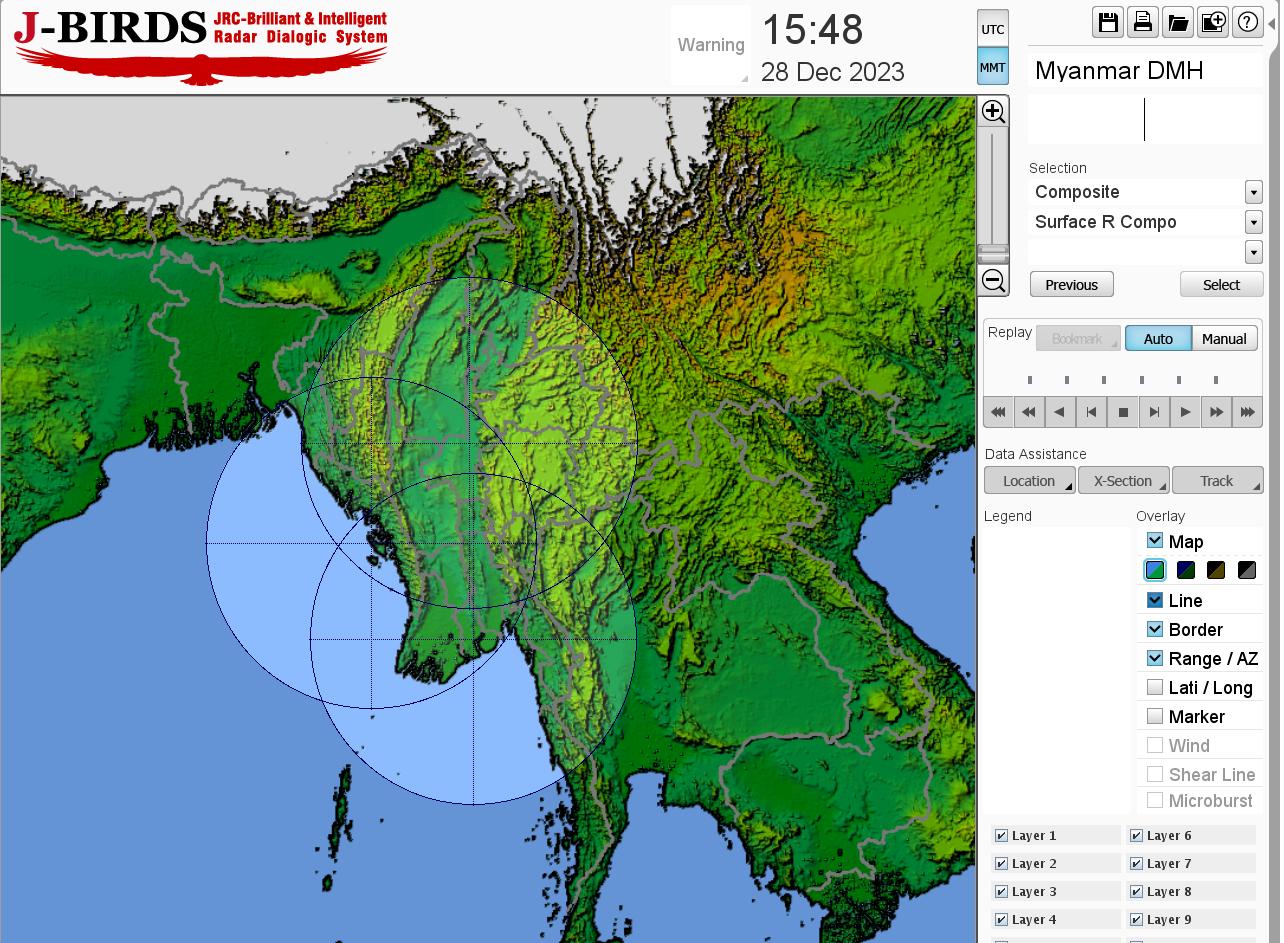The image size is (1284, 943).
Task: Click the Select button
Action: (1221, 285)
